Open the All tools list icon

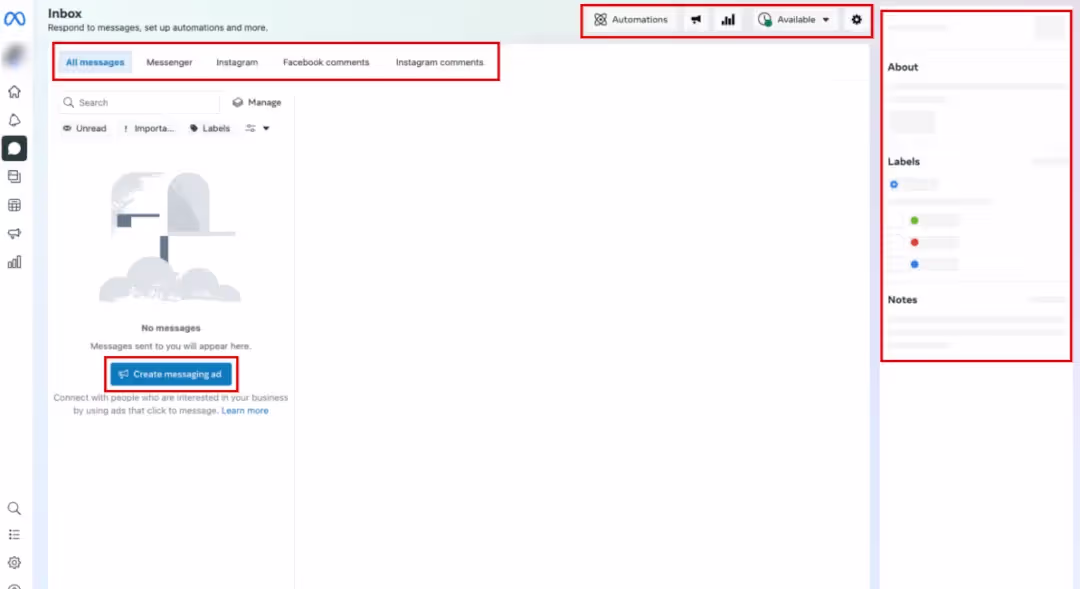tap(14, 535)
